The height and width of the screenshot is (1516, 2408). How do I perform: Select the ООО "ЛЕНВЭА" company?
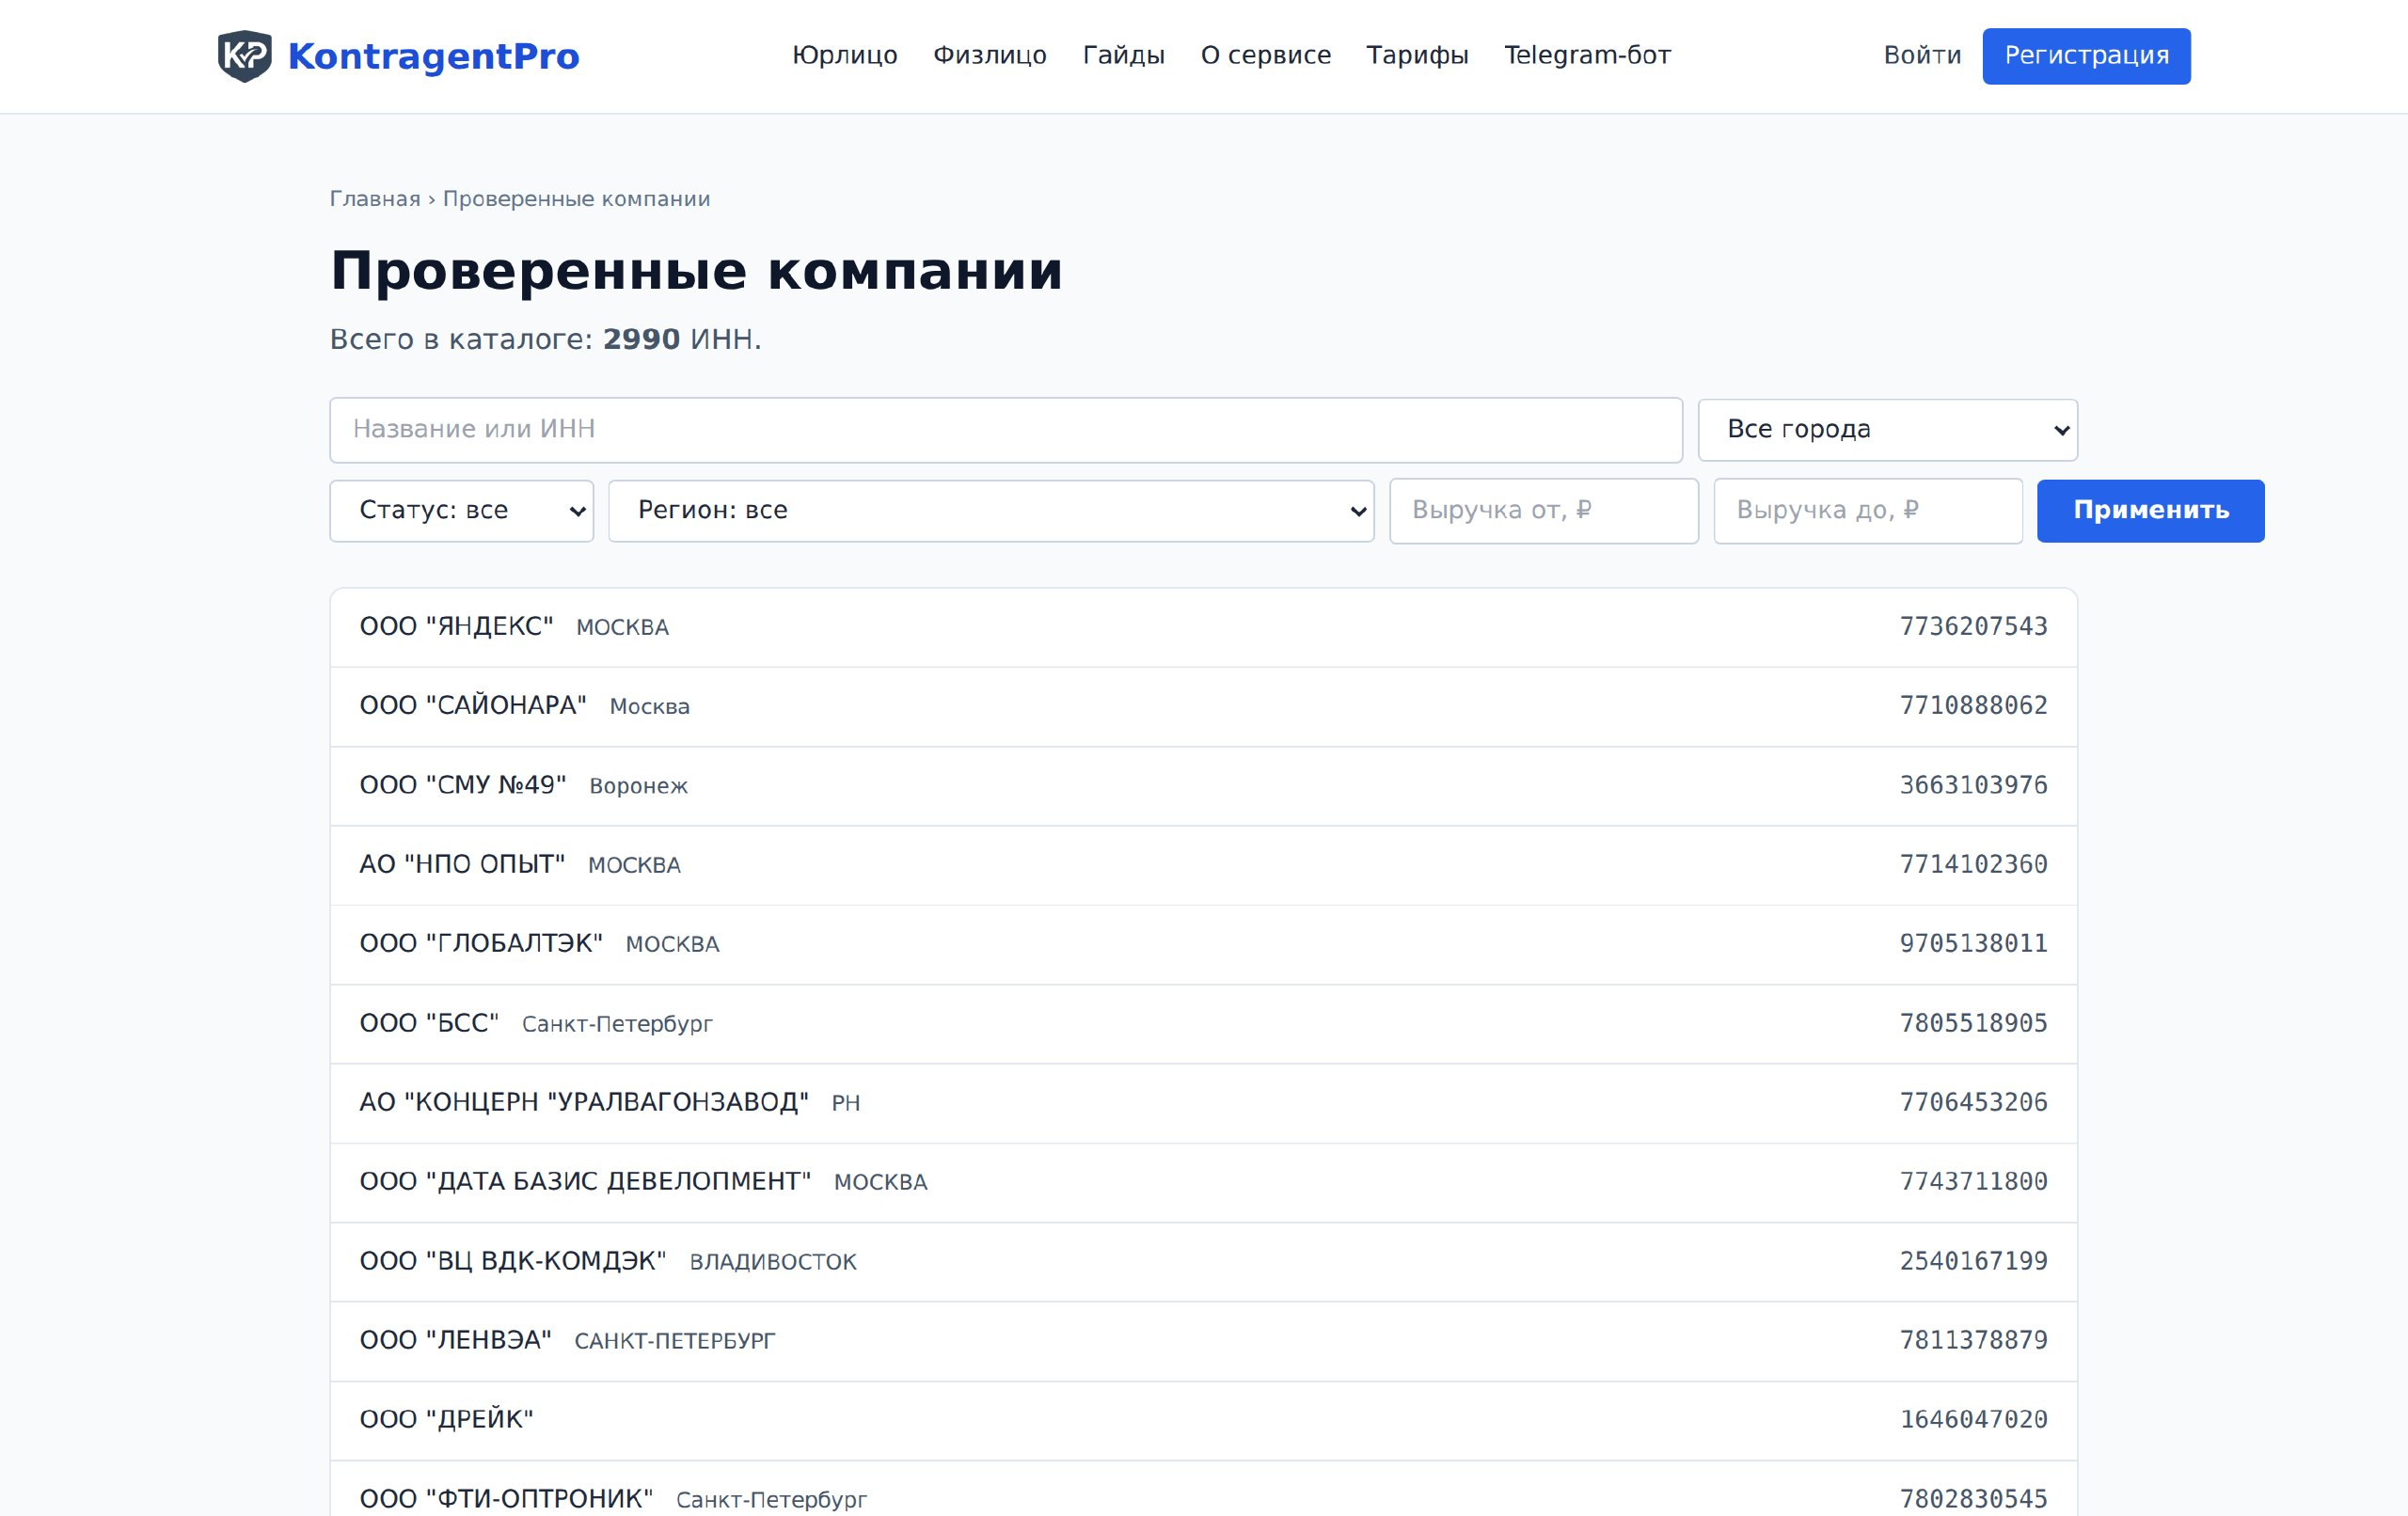(x=1203, y=1341)
